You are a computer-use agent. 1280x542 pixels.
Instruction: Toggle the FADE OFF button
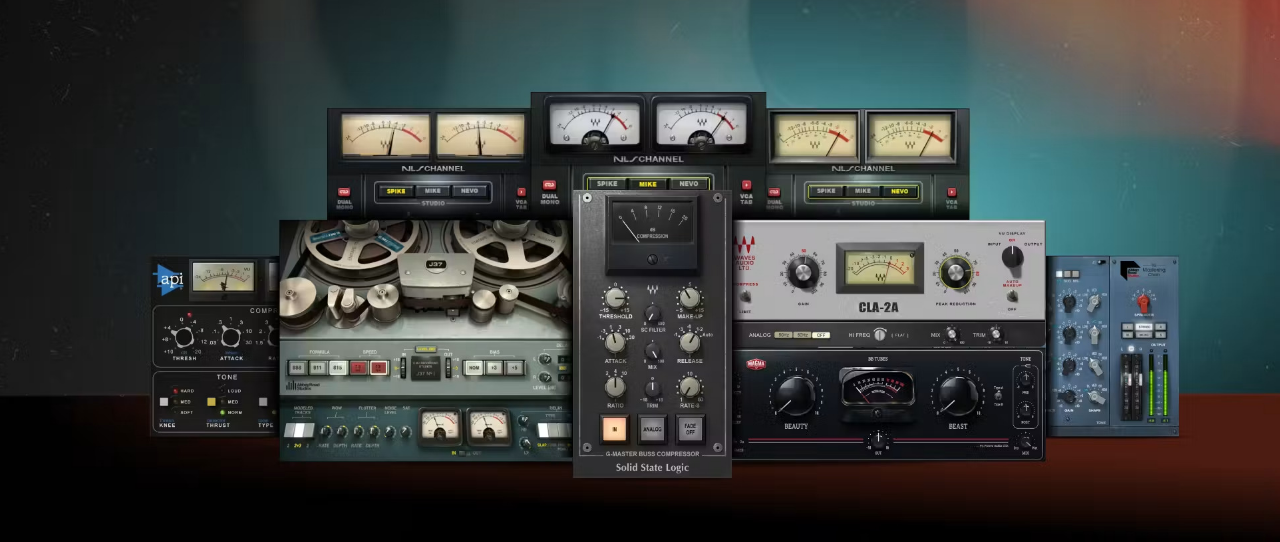coord(691,429)
